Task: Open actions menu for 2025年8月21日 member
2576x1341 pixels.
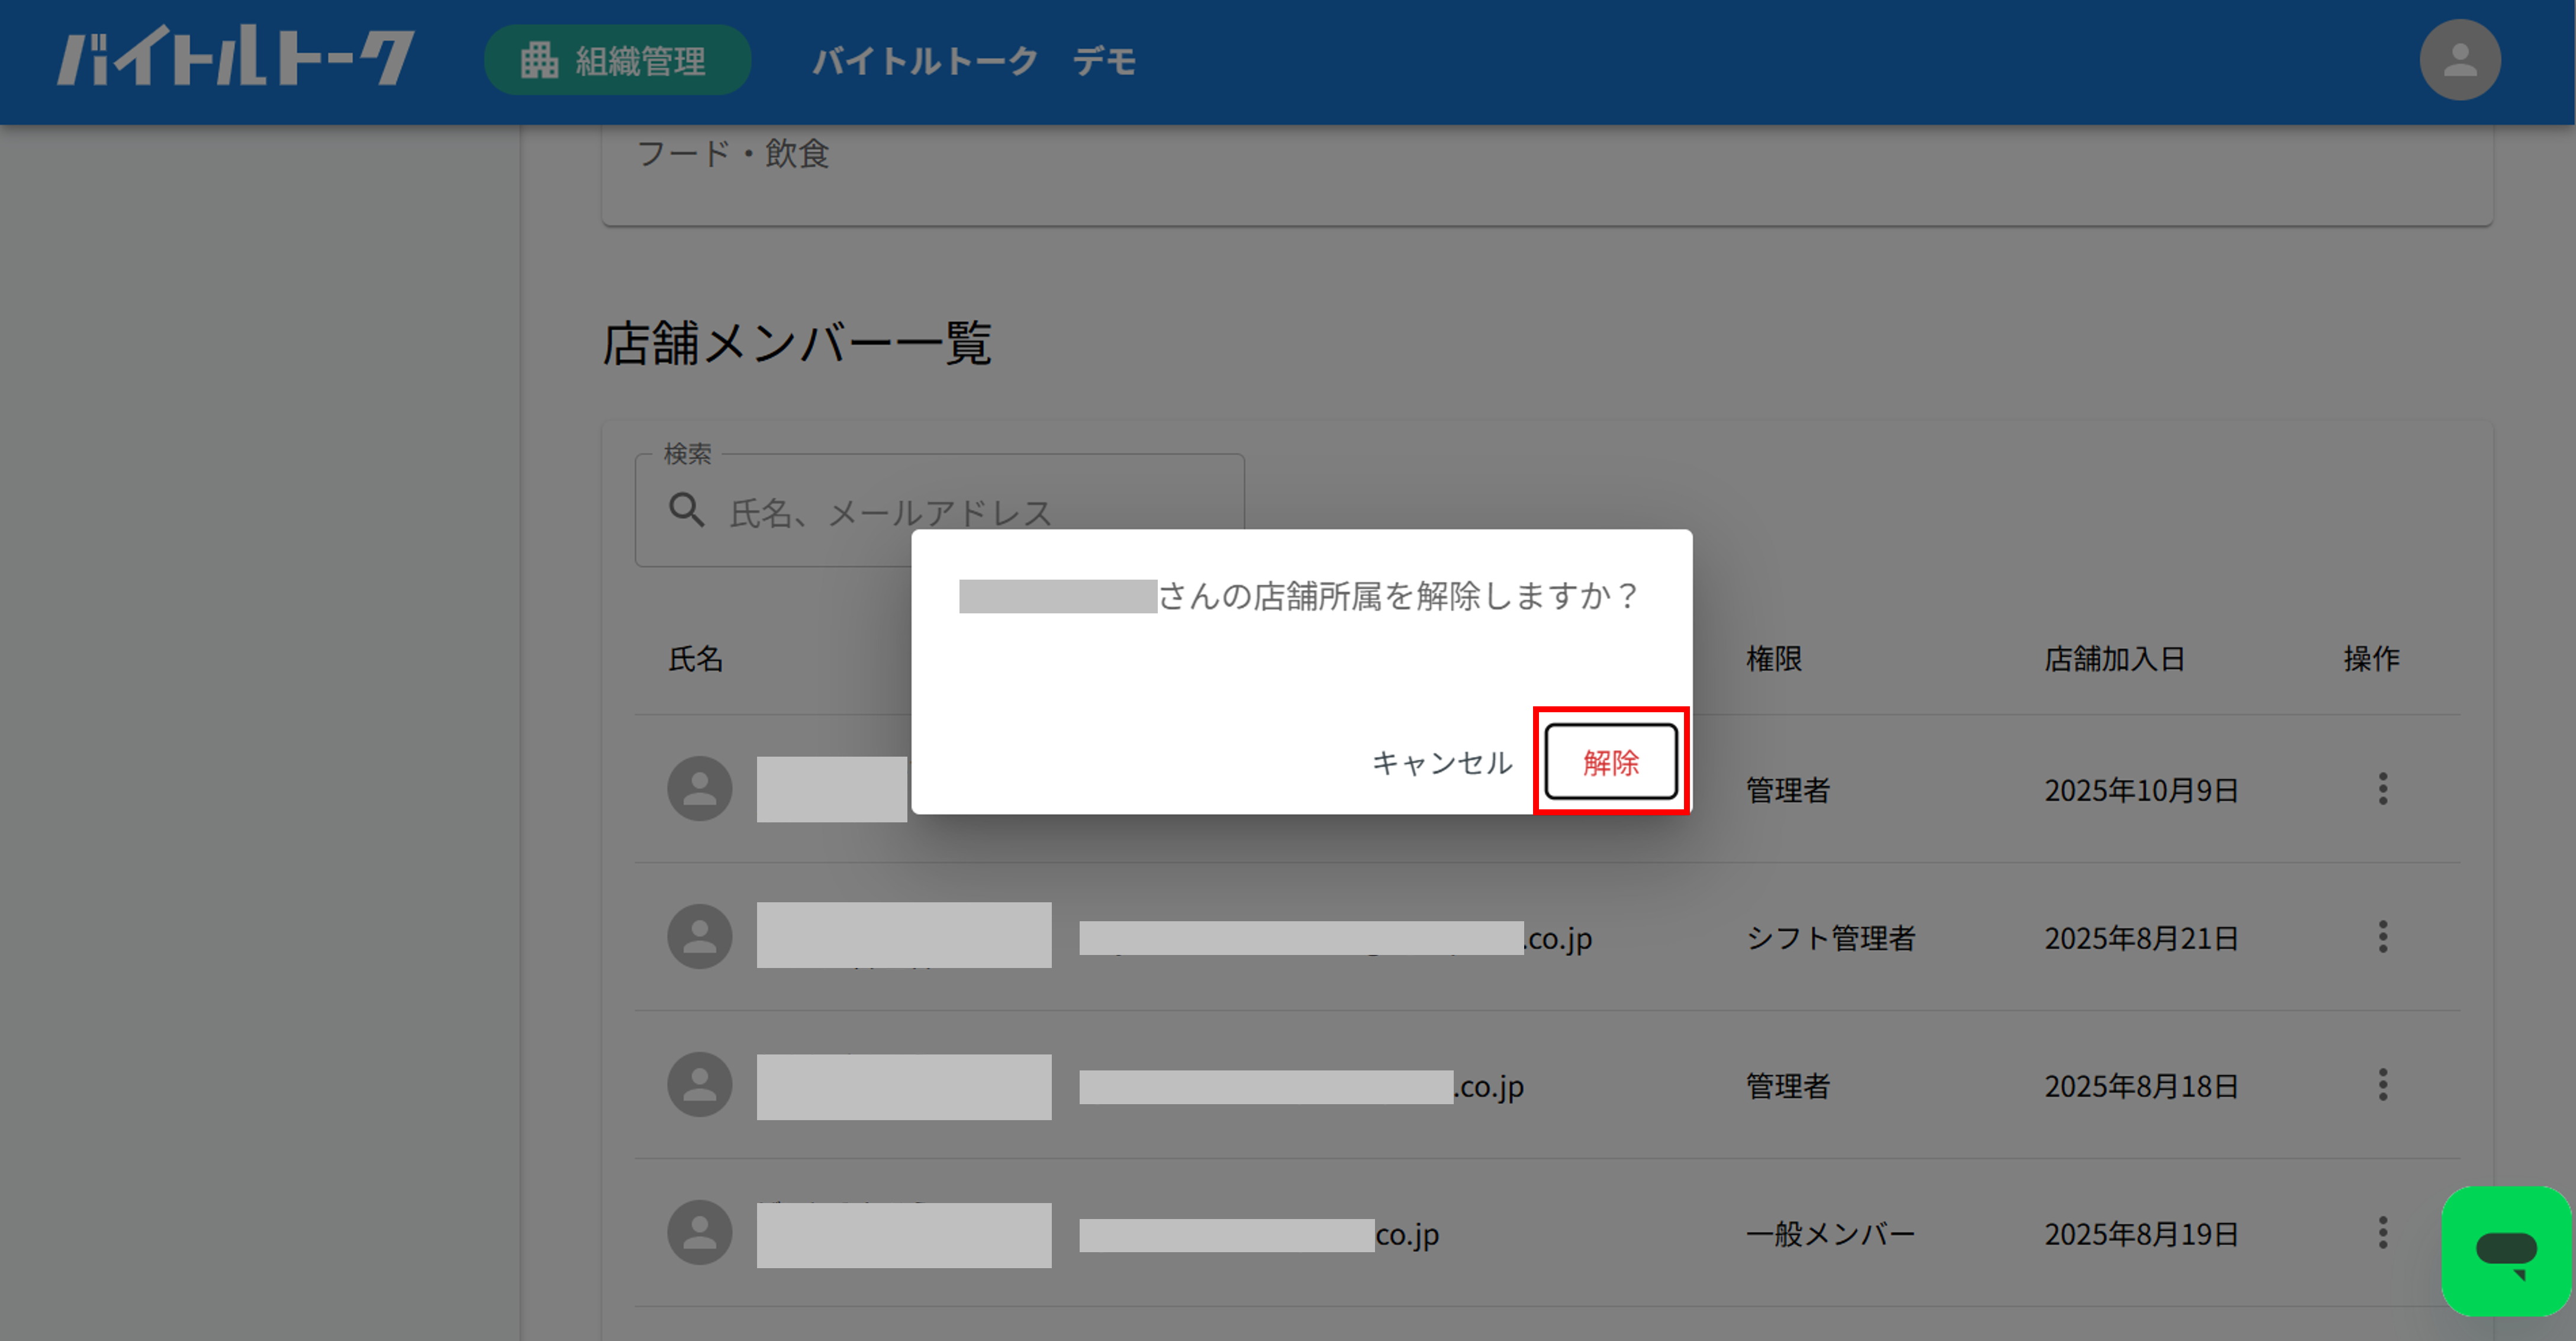Action: [2383, 937]
